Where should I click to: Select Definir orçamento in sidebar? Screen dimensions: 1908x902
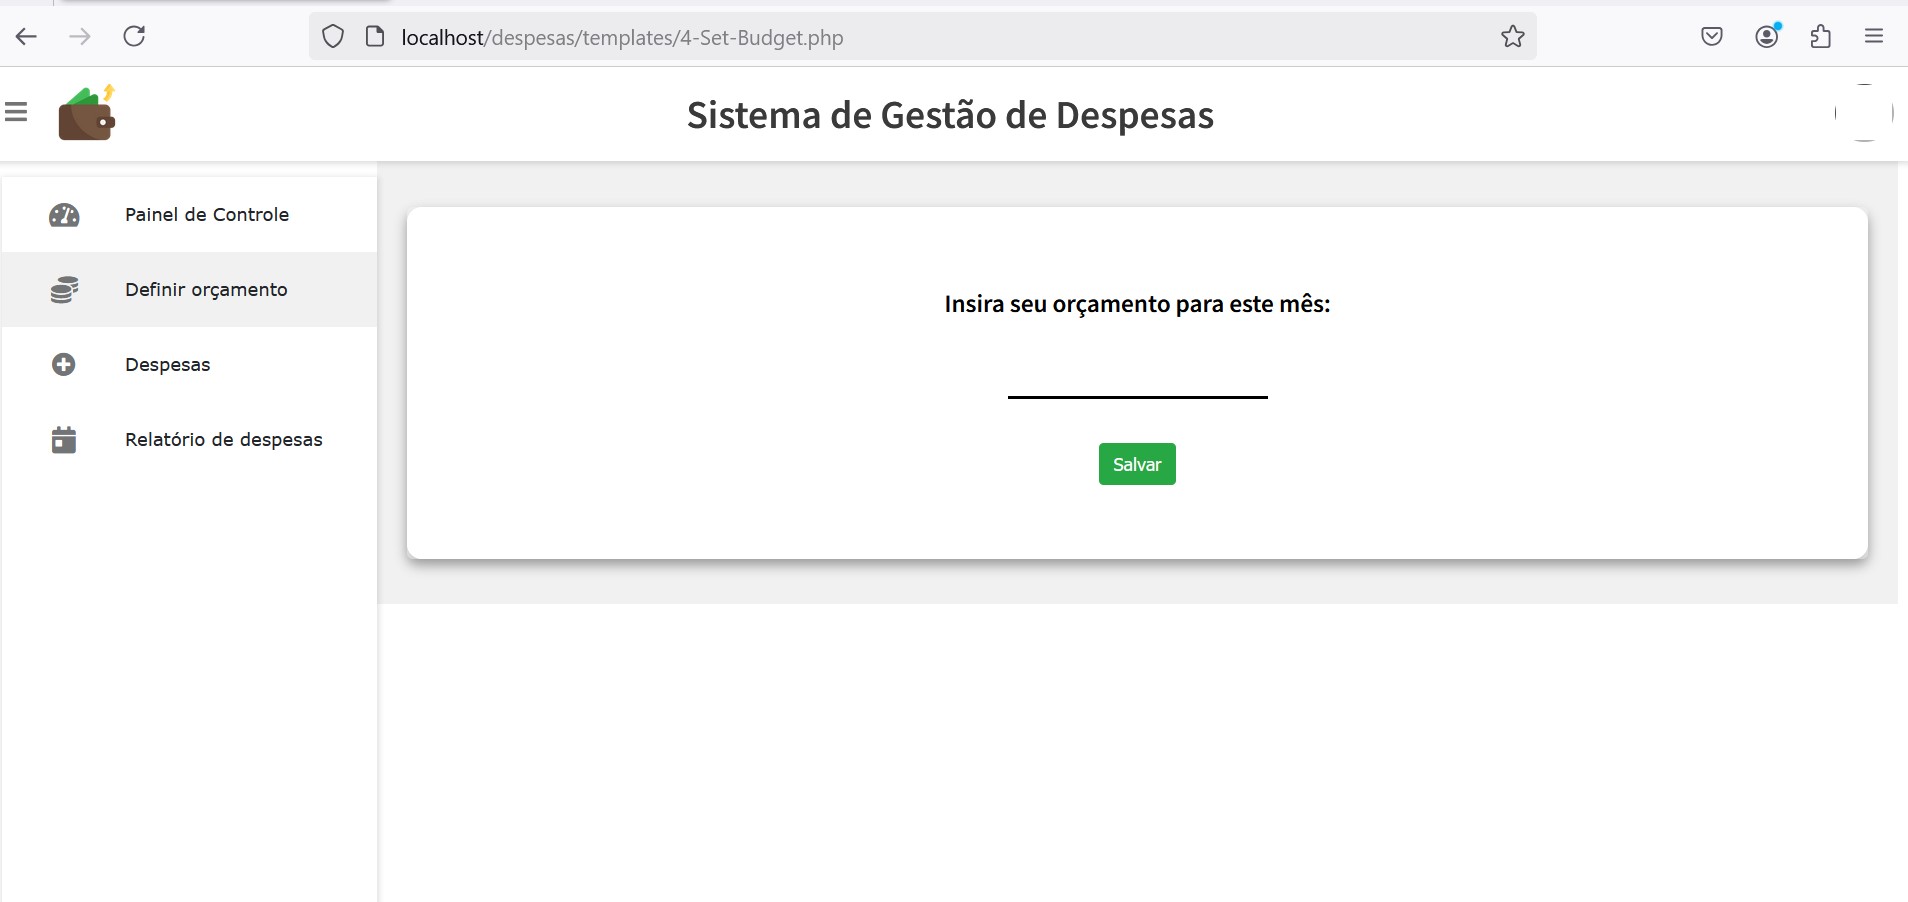point(206,290)
